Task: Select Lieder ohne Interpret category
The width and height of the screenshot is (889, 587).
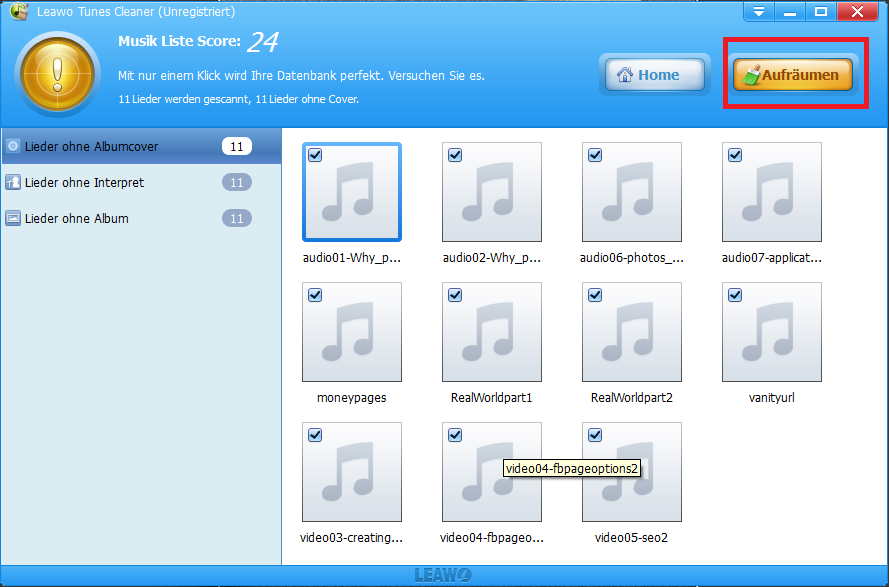Action: 141,183
